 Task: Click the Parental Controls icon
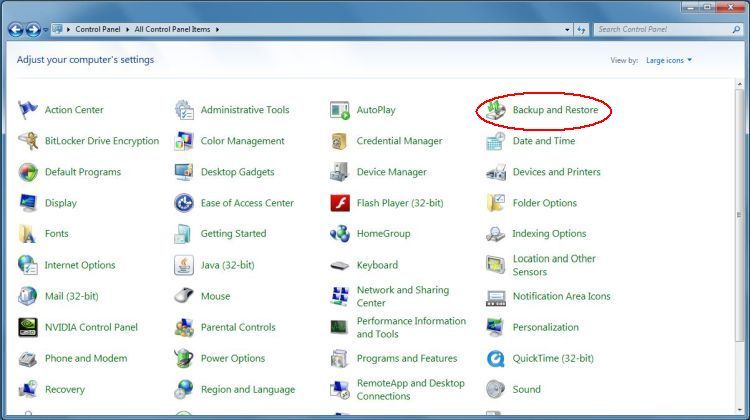click(x=184, y=327)
